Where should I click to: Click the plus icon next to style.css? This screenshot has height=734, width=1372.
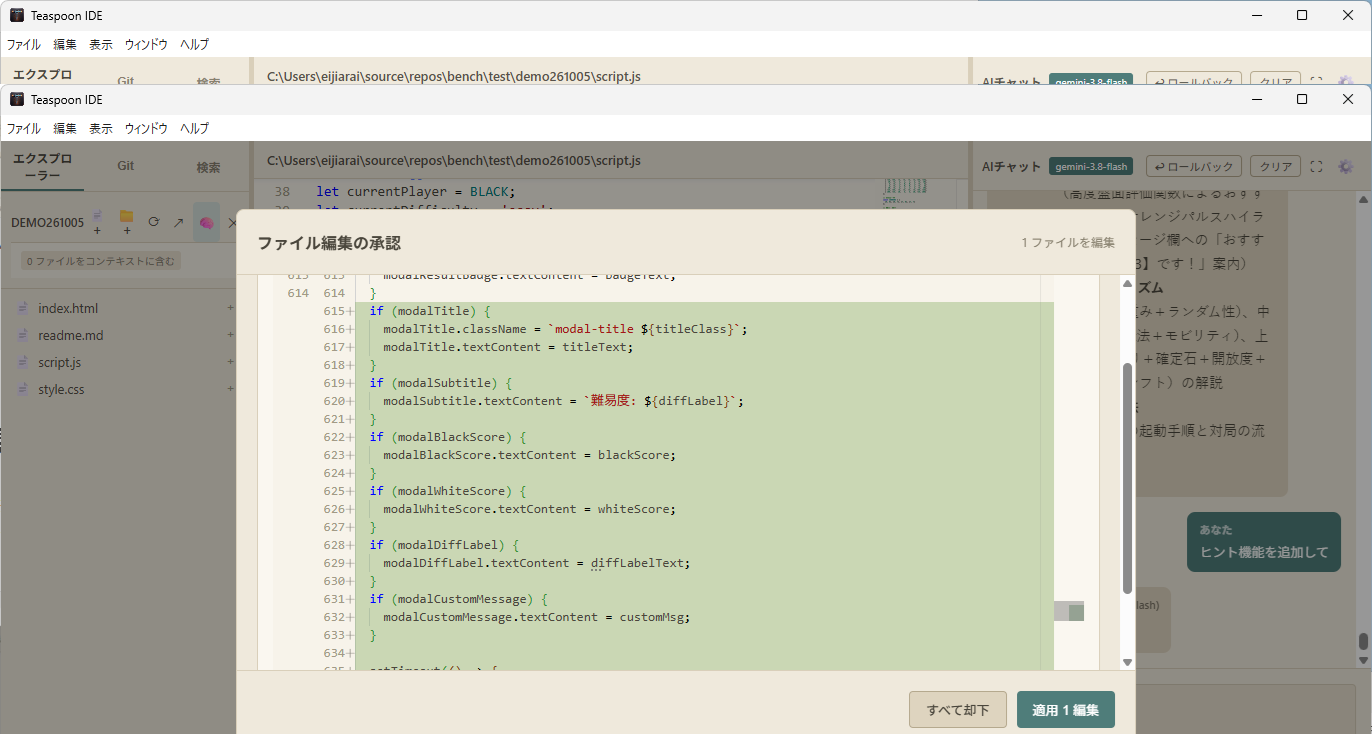(x=230, y=389)
